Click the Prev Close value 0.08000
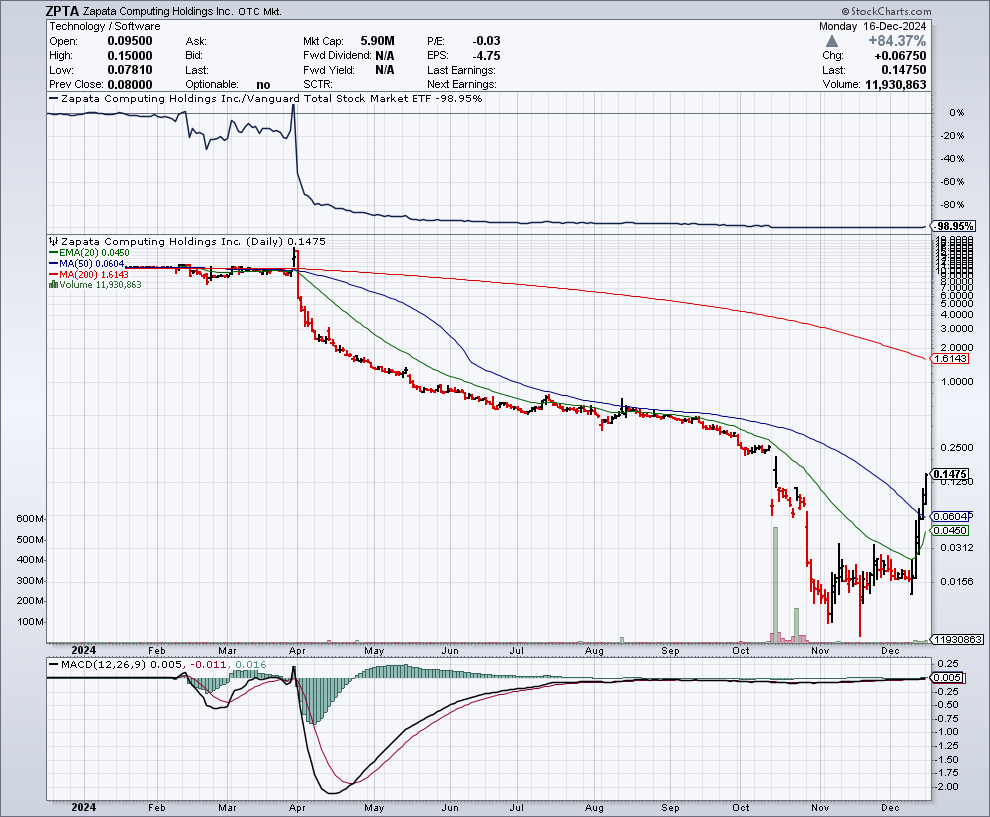Image resolution: width=990 pixels, height=817 pixels. [129, 85]
